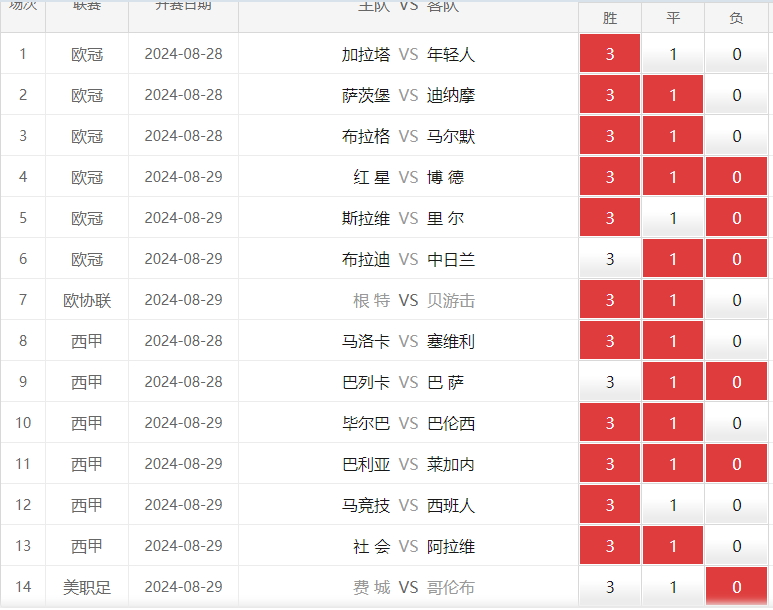The width and height of the screenshot is (773, 610).
Task: Select away team 塞维利
Action: coord(451,341)
